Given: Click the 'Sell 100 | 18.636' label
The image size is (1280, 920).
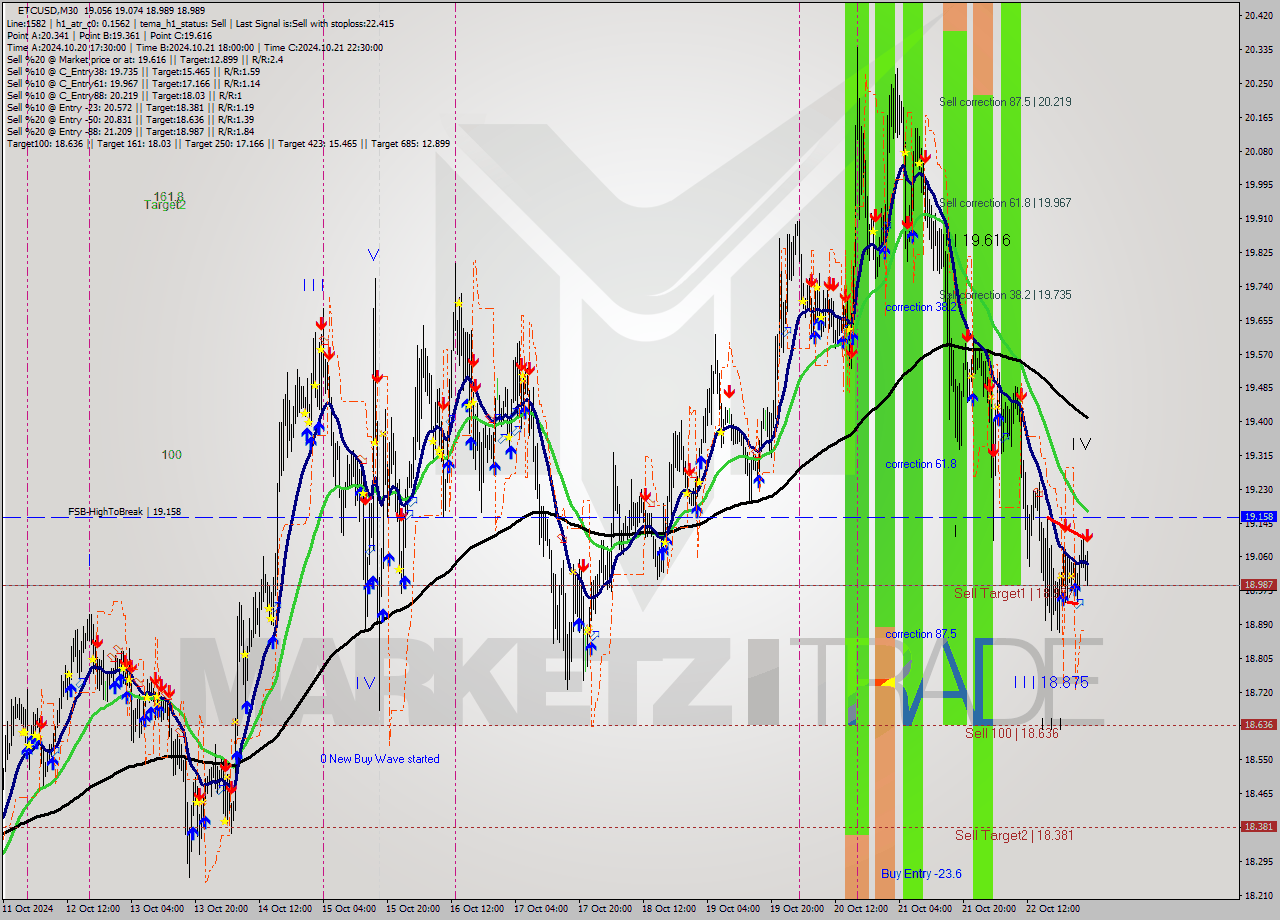Looking at the screenshot, I should (x=1011, y=733).
